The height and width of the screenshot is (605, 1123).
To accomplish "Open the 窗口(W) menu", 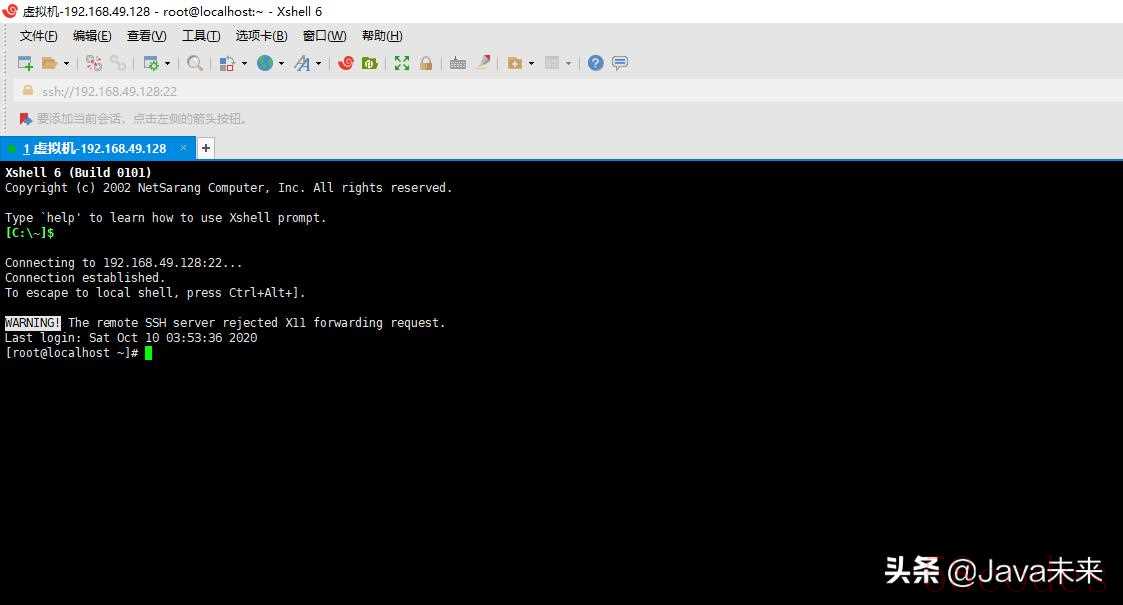I will click(324, 36).
